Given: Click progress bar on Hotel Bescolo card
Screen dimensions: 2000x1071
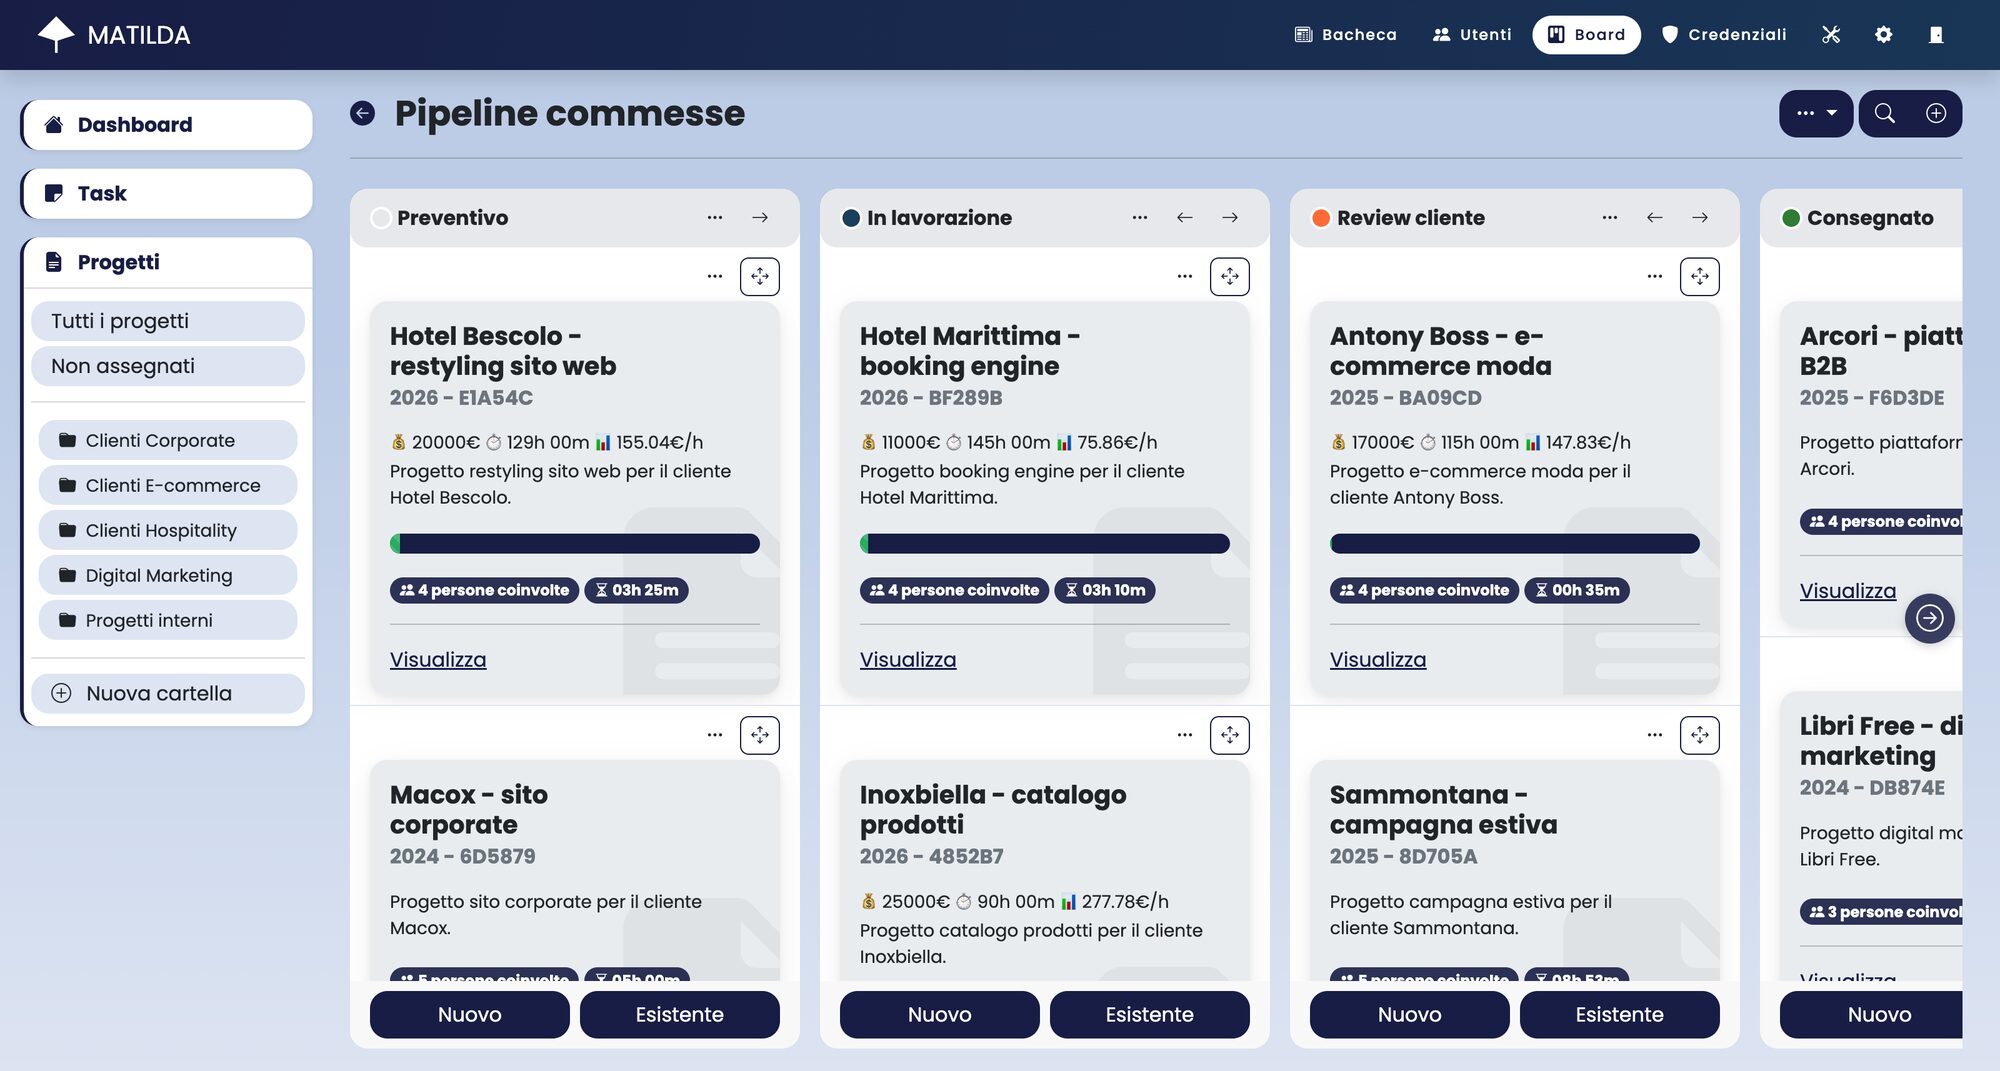Looking at the screenshot, I should tap(575, 543).
